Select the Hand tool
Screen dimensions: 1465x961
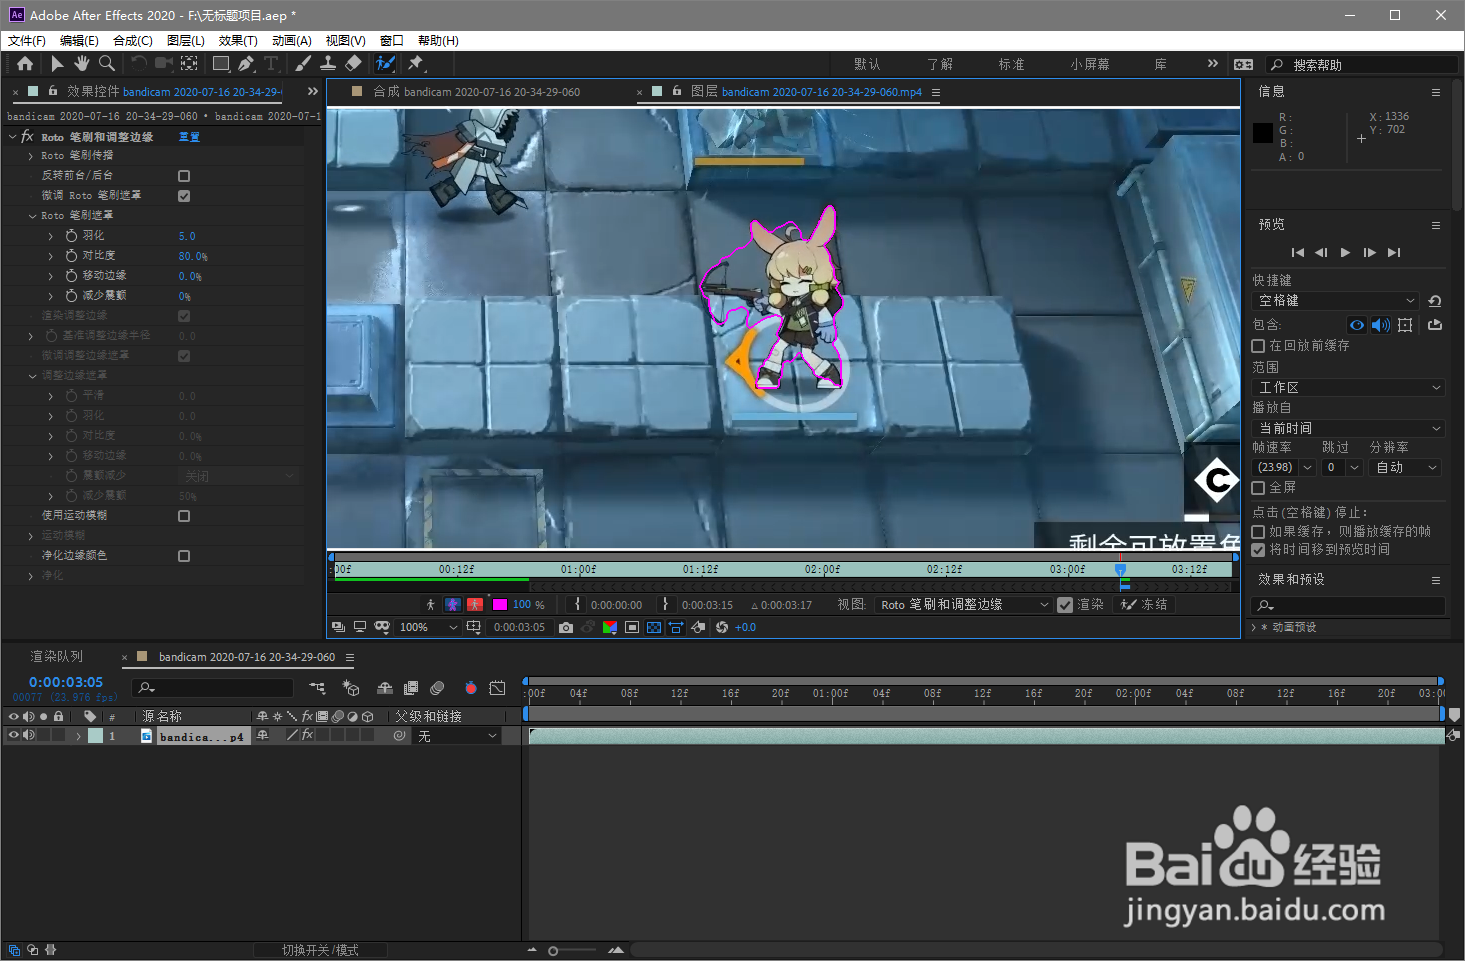click(81, 63)
